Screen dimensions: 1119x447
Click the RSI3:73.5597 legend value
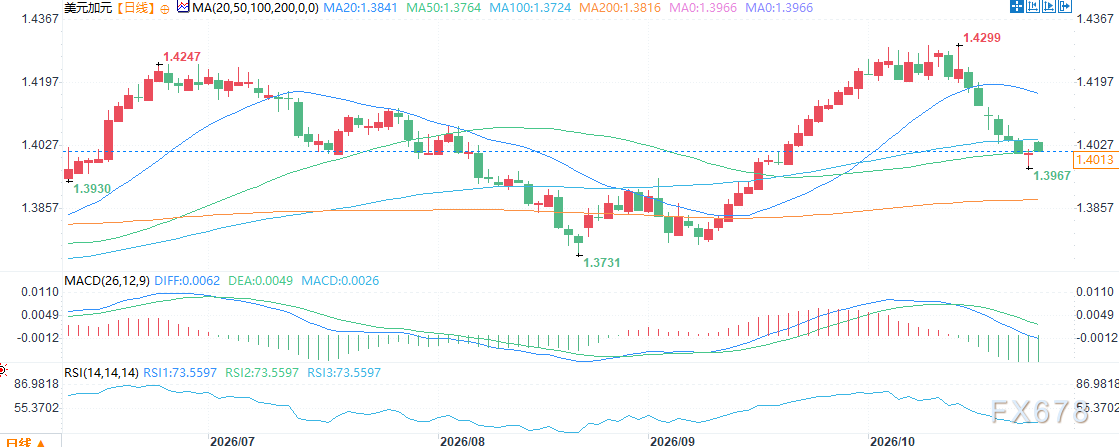click(344, 373)
